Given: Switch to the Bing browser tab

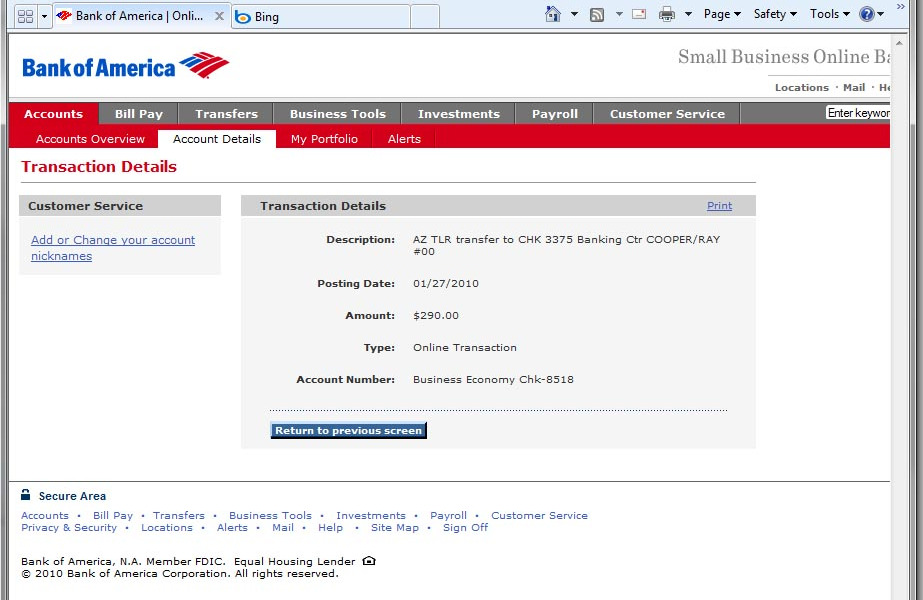Looking at the screenshot, I should [x=320, y=17].
